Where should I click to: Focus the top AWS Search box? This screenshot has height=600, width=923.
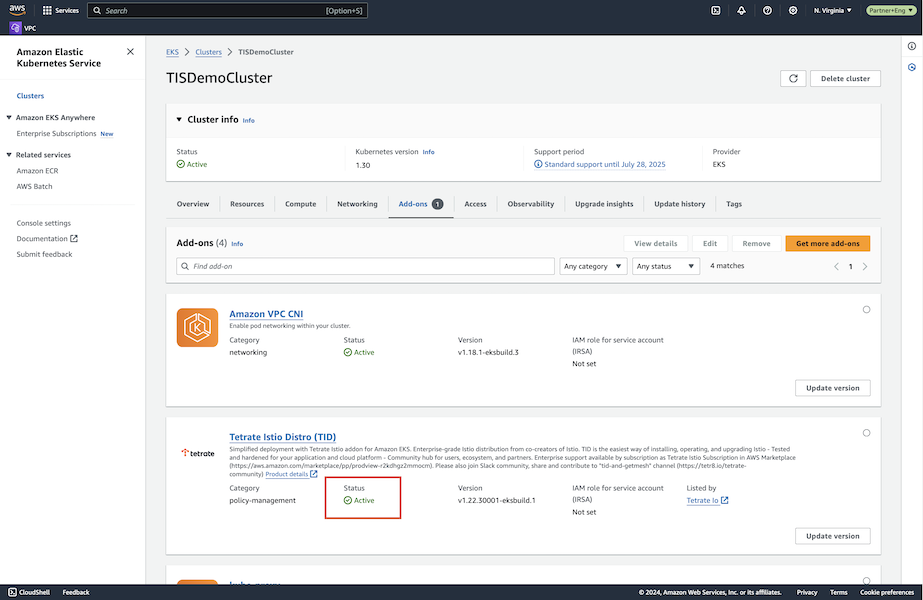(227, 11)
